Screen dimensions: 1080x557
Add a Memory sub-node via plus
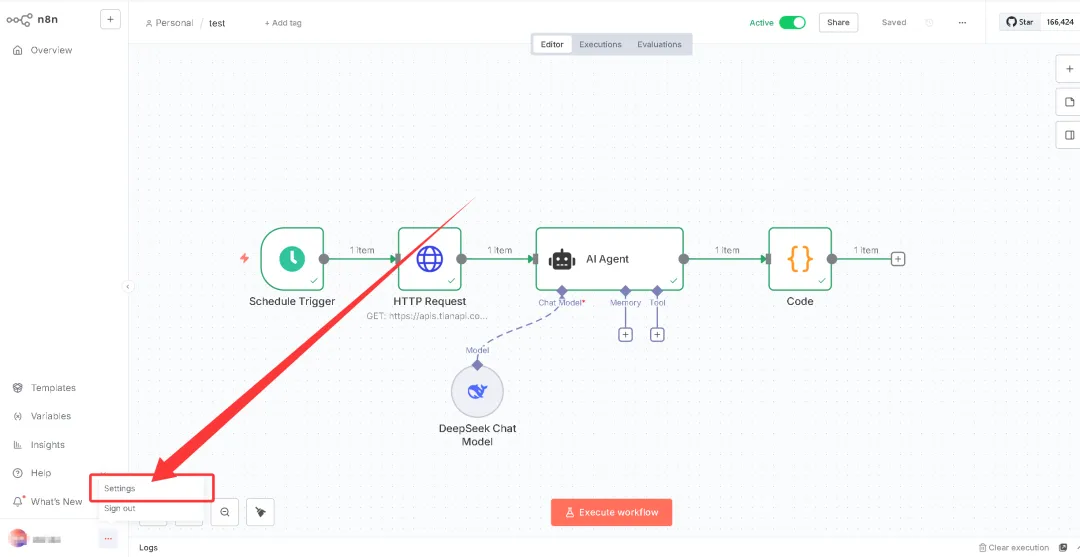(x=625, y=335)
